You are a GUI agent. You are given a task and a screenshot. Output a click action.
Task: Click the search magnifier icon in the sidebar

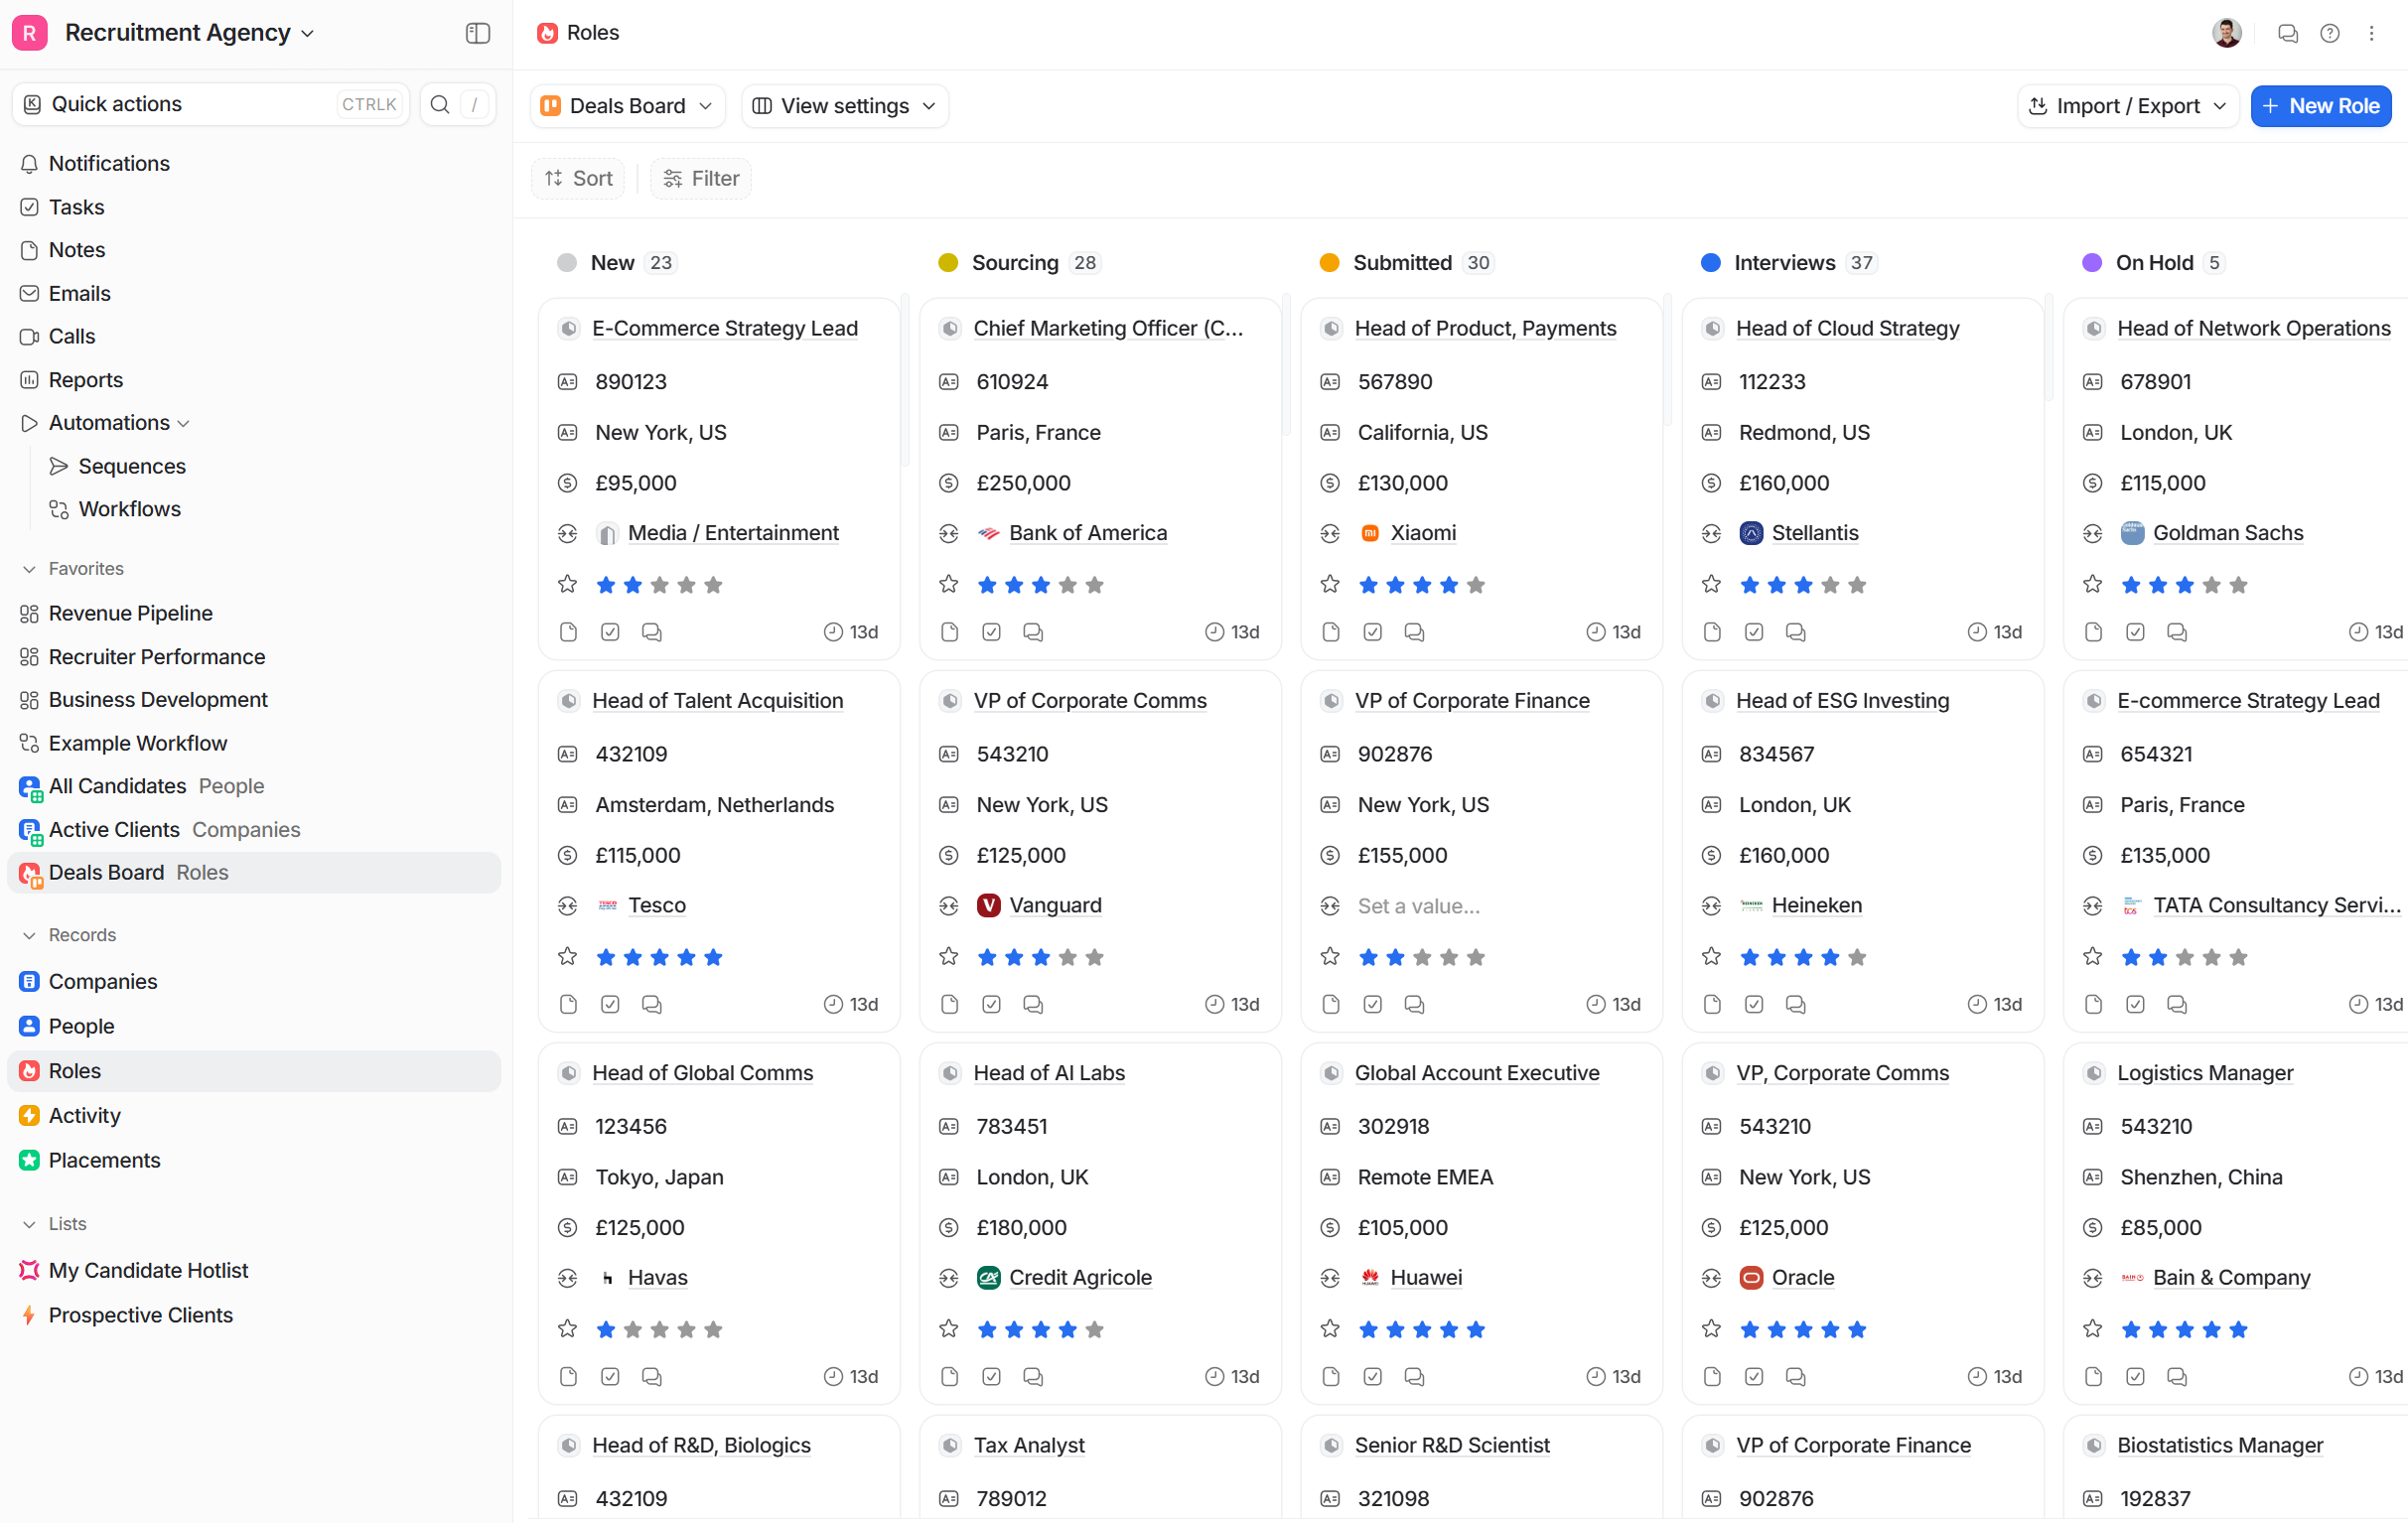(x=439, y=104)
